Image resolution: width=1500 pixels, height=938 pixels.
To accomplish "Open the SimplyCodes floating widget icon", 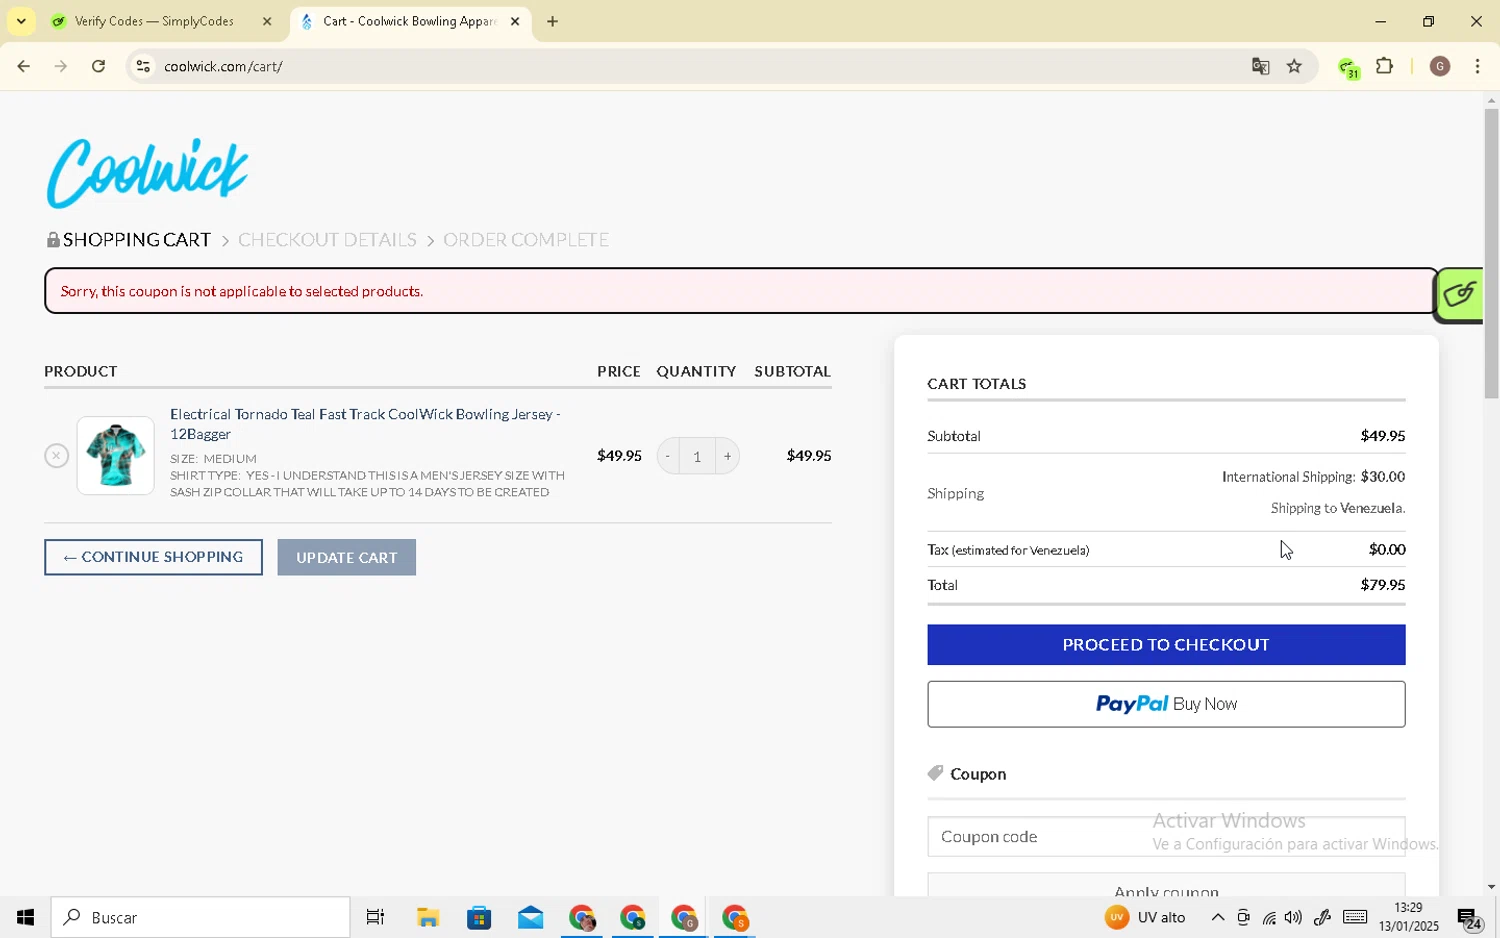I will pyautogui.click(x=1461, y=295).
